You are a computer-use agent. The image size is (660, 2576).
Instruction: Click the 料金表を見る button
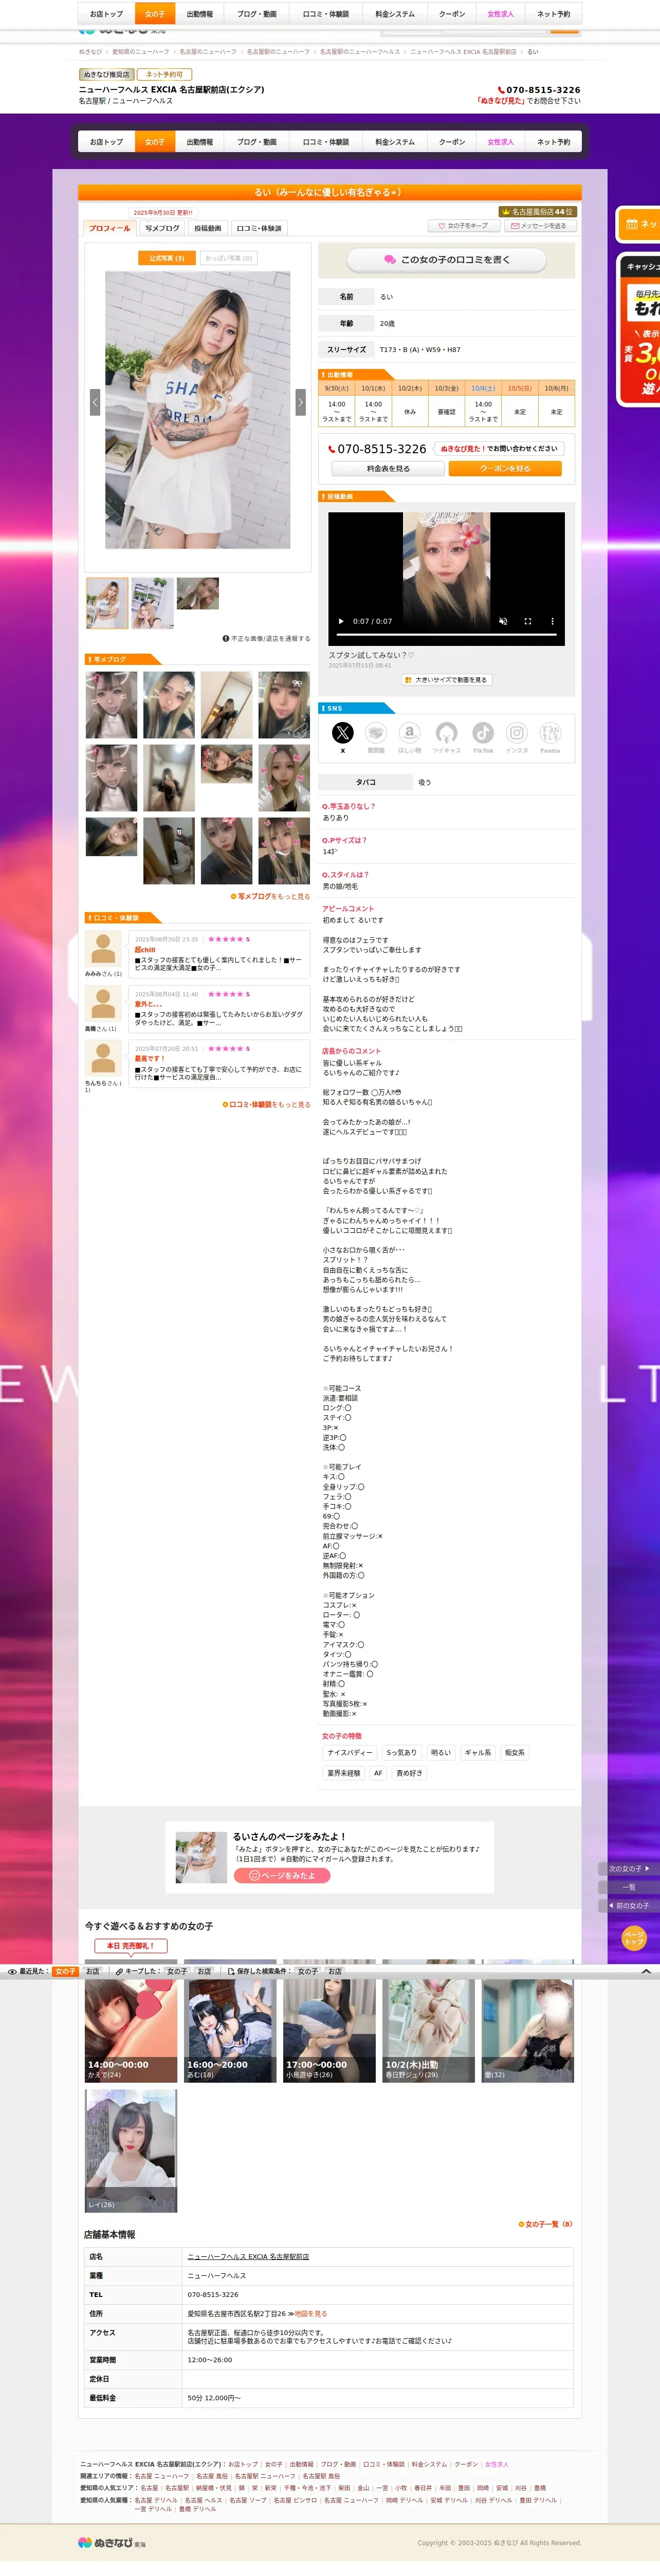pyautogui.click(x=388, y=469)
